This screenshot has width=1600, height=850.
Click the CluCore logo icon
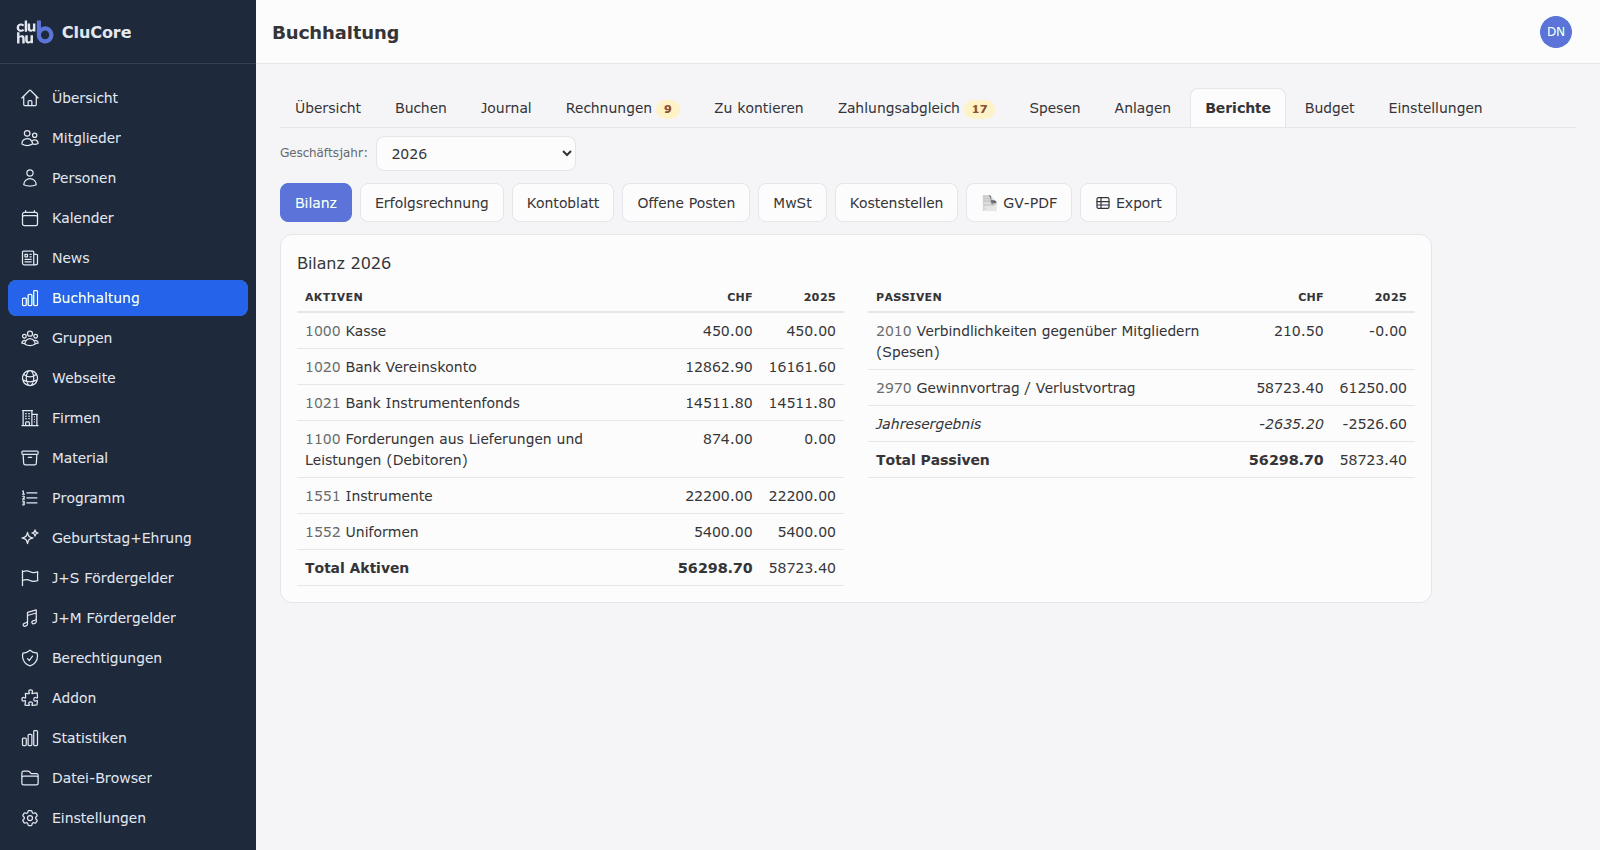(x=34, y=32)
